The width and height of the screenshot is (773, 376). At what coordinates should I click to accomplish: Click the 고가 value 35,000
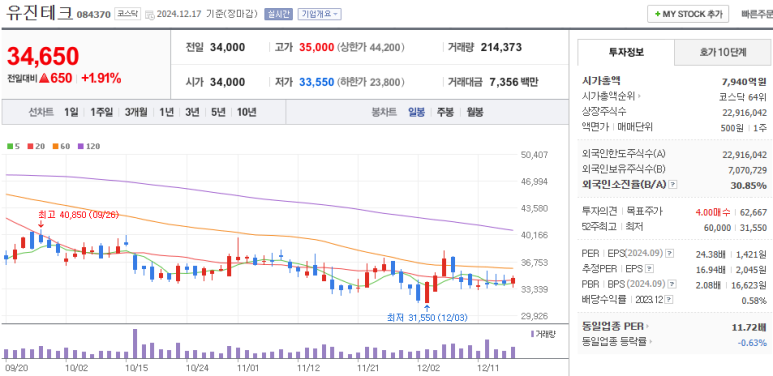pos(316,47)
